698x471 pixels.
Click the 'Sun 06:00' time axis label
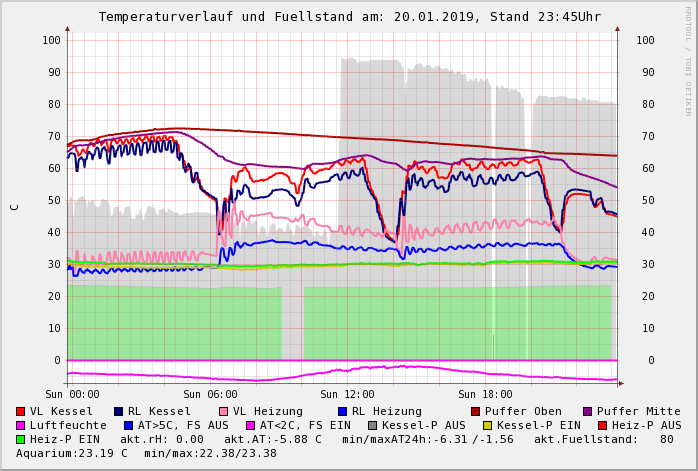(x=210, y=394)
